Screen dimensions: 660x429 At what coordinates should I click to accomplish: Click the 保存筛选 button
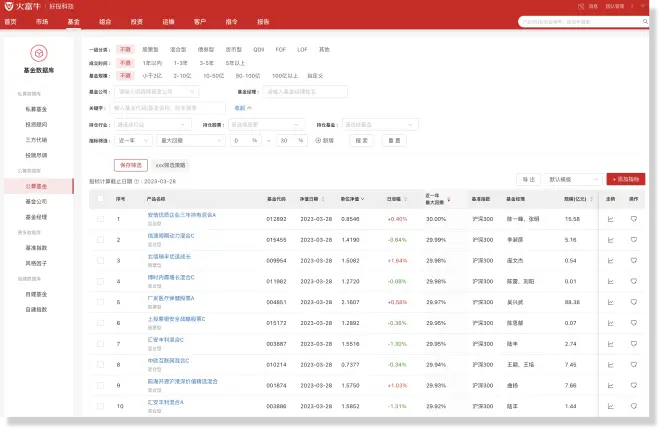[131, 164]
